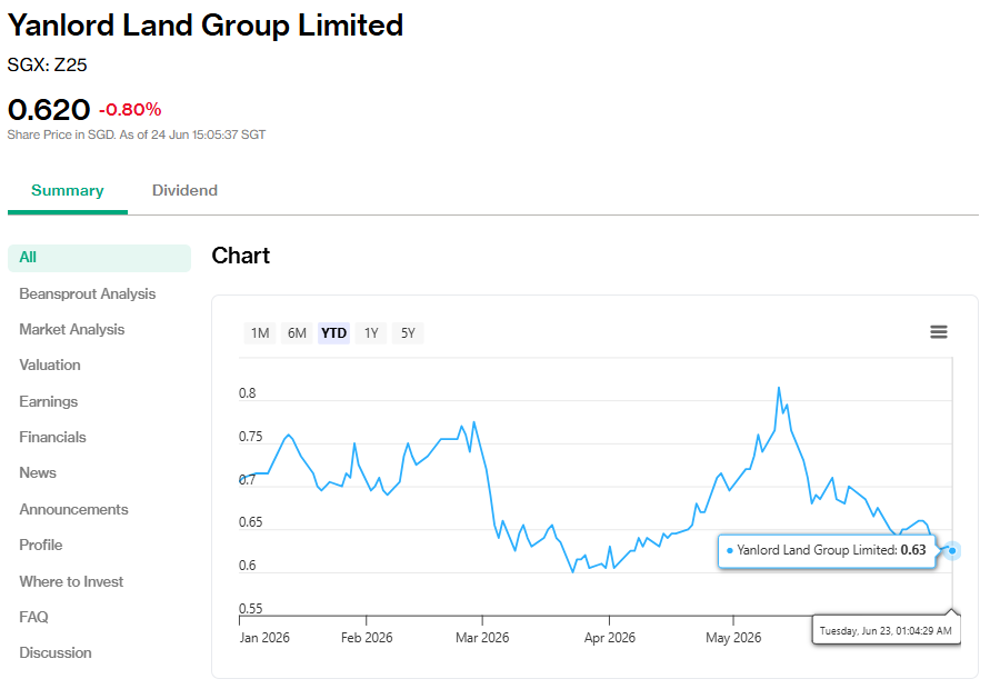Open the chart hamburger menu icon
The width and height of the screenshot is (990, 689).
coord(938,332)
